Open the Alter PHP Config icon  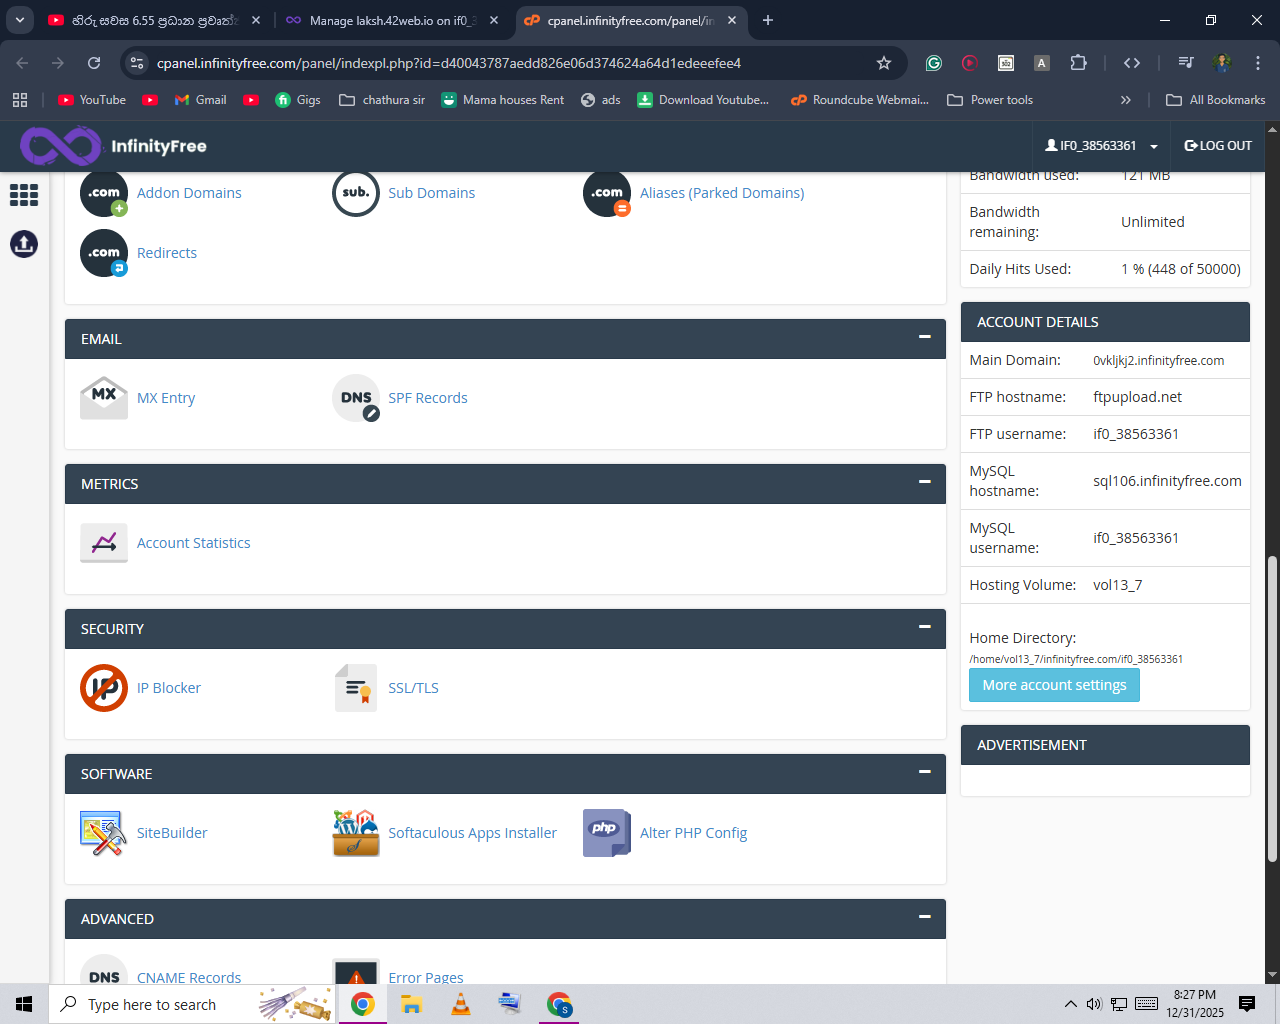click(607, 833)
